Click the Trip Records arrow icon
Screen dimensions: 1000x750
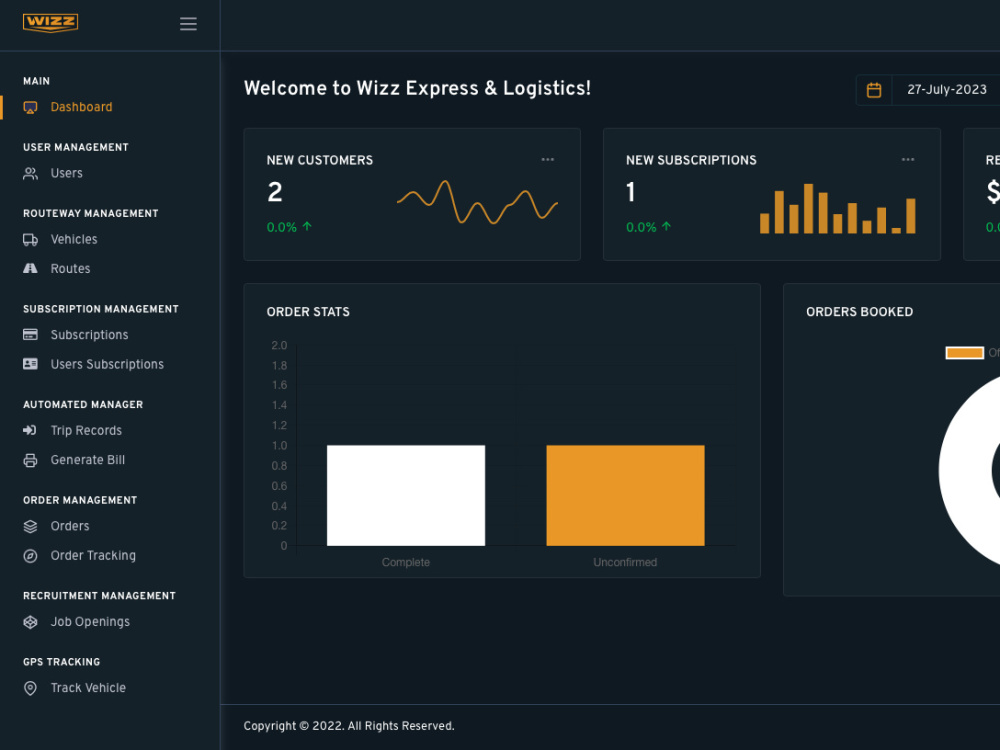(x=30, y=430)
